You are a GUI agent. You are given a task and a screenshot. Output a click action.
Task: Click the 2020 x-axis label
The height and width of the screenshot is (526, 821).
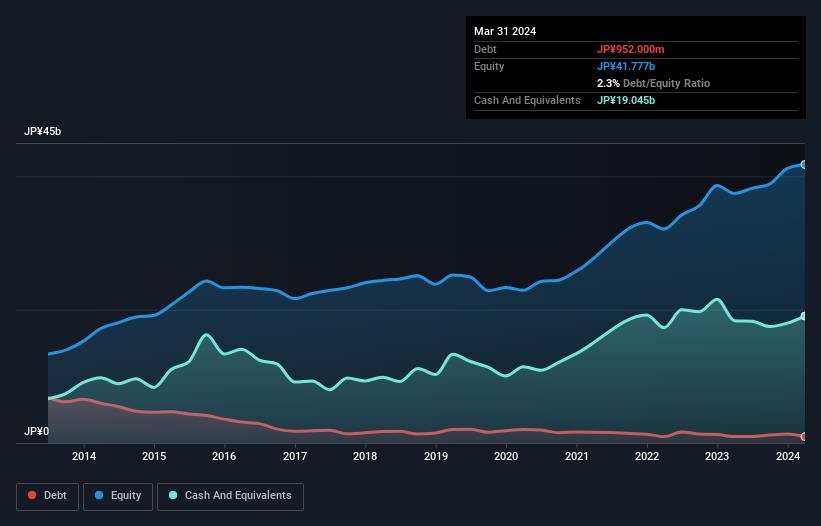pyautogui.click(x=506, y=456)
